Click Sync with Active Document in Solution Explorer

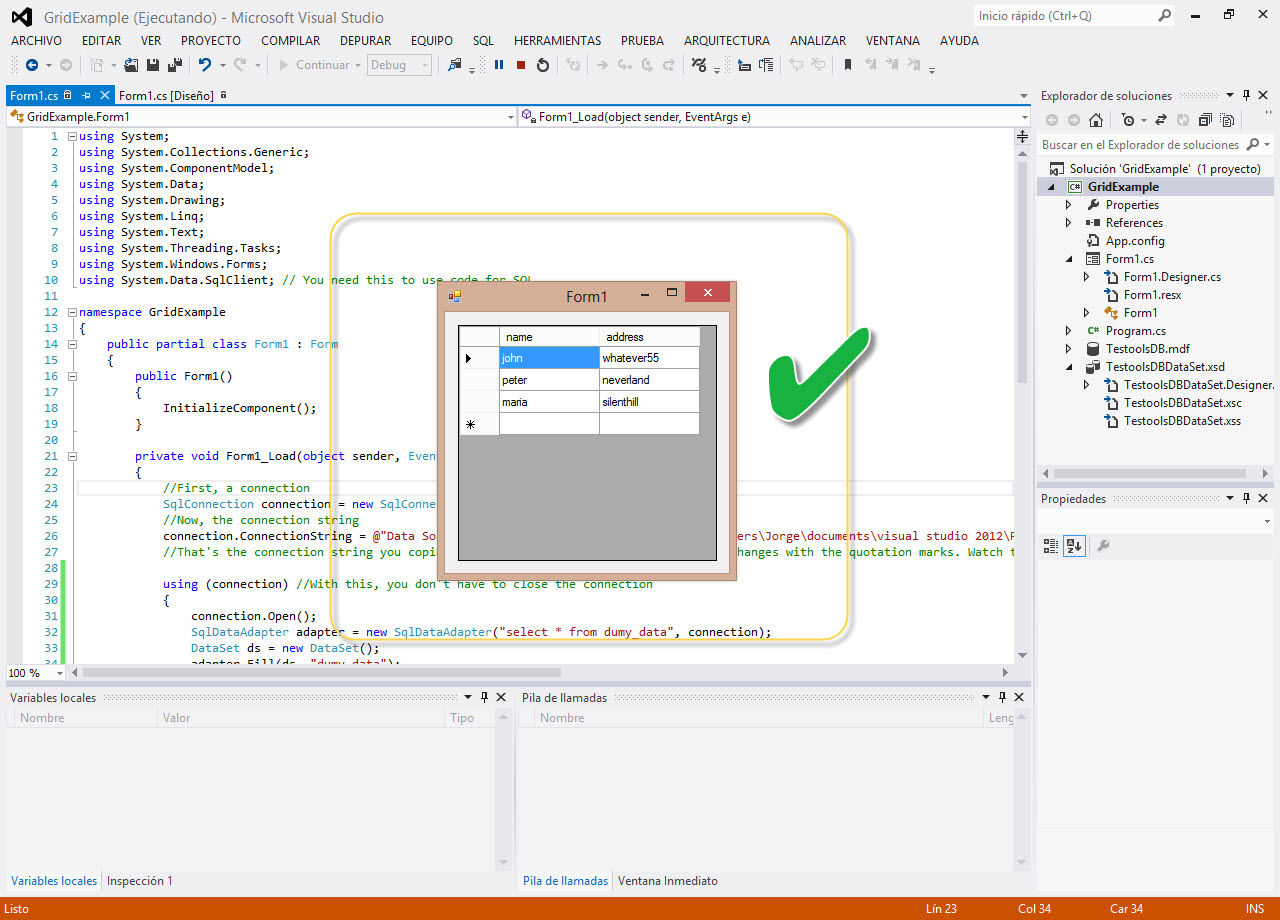pyautogui.click(x=1161, y=120)
